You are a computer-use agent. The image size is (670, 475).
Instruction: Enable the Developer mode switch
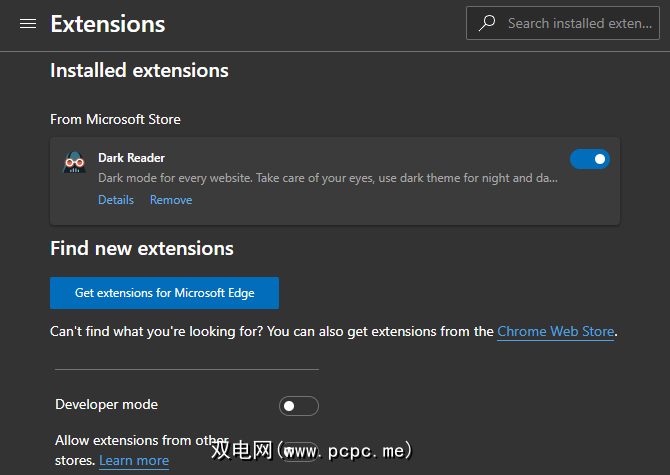pyautogui.click(x=298, y=405)
